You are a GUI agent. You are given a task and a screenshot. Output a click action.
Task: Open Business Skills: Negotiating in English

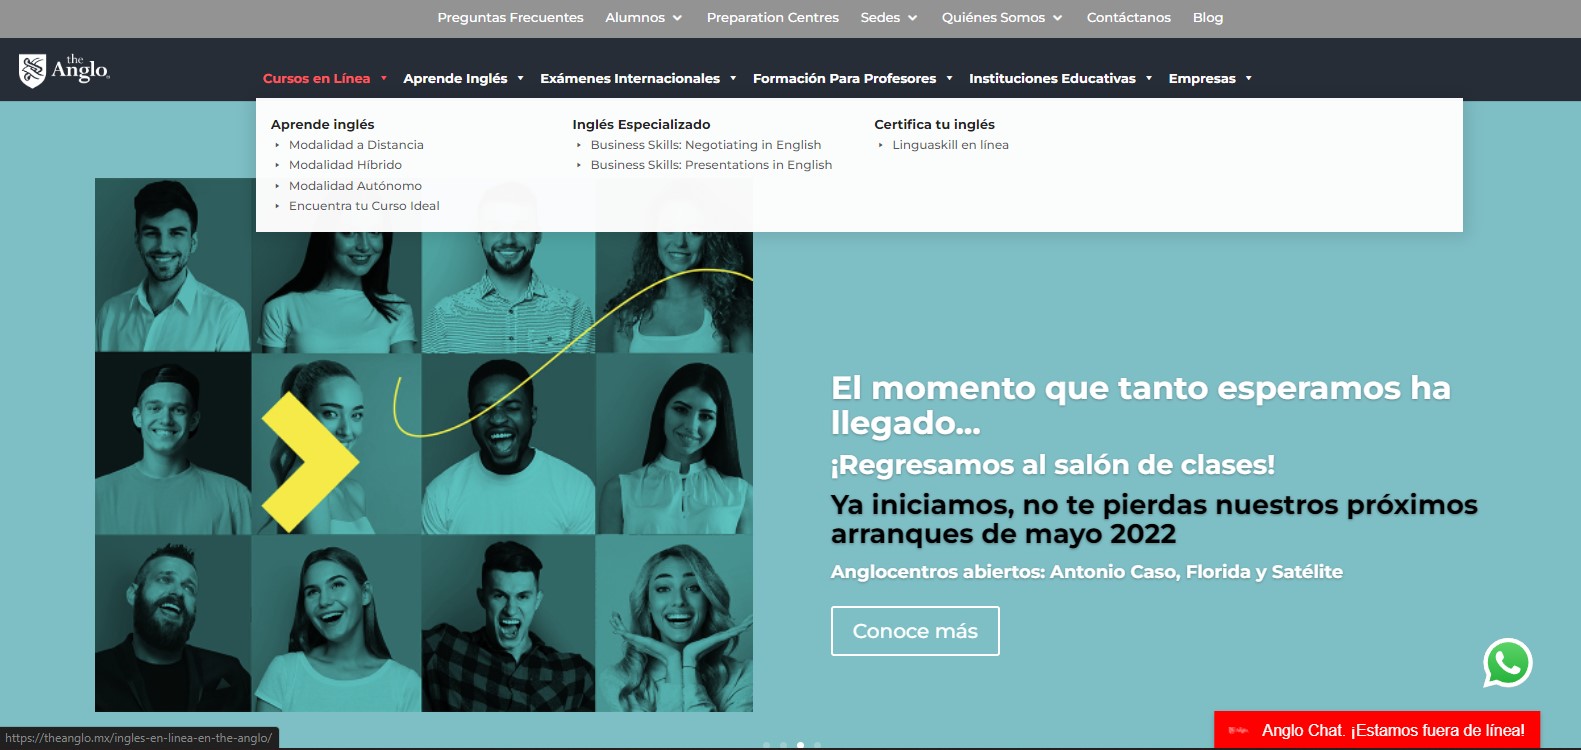click(x=706, y=145)
